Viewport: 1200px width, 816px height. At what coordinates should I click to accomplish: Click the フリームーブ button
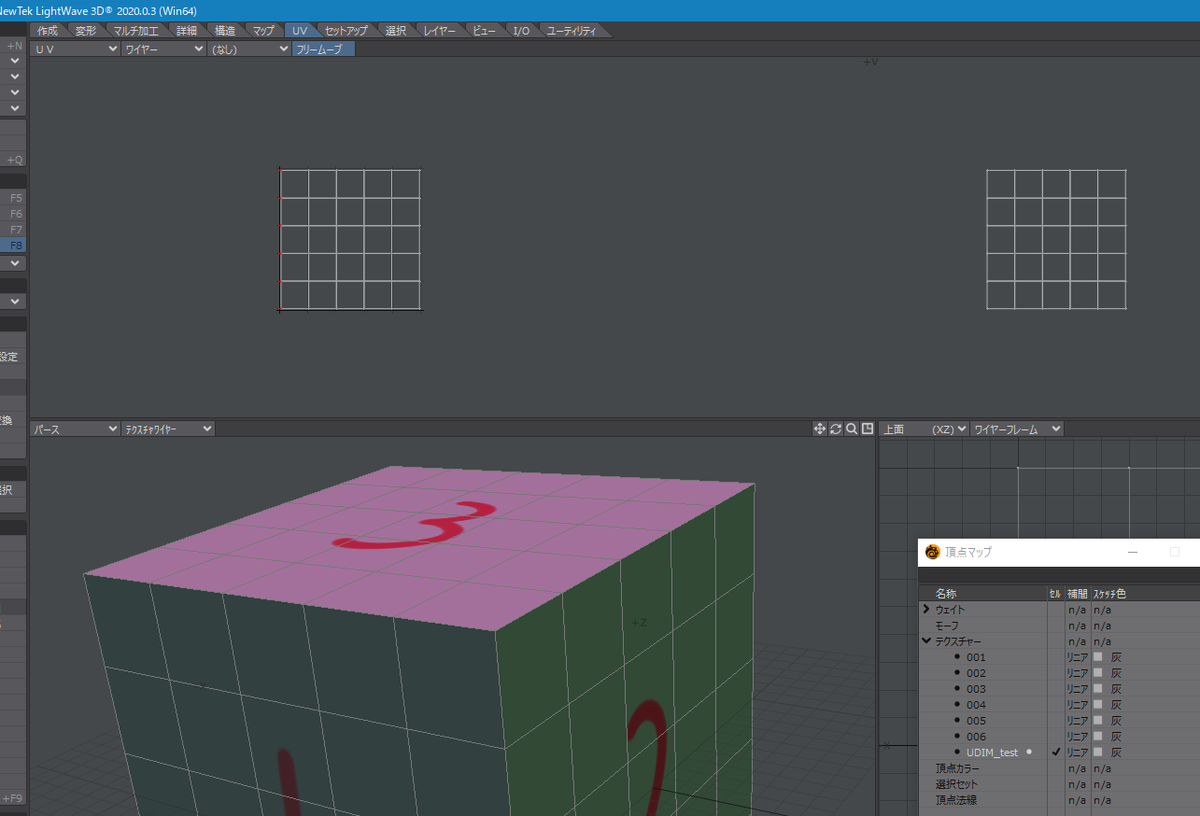tap(324, 48)
